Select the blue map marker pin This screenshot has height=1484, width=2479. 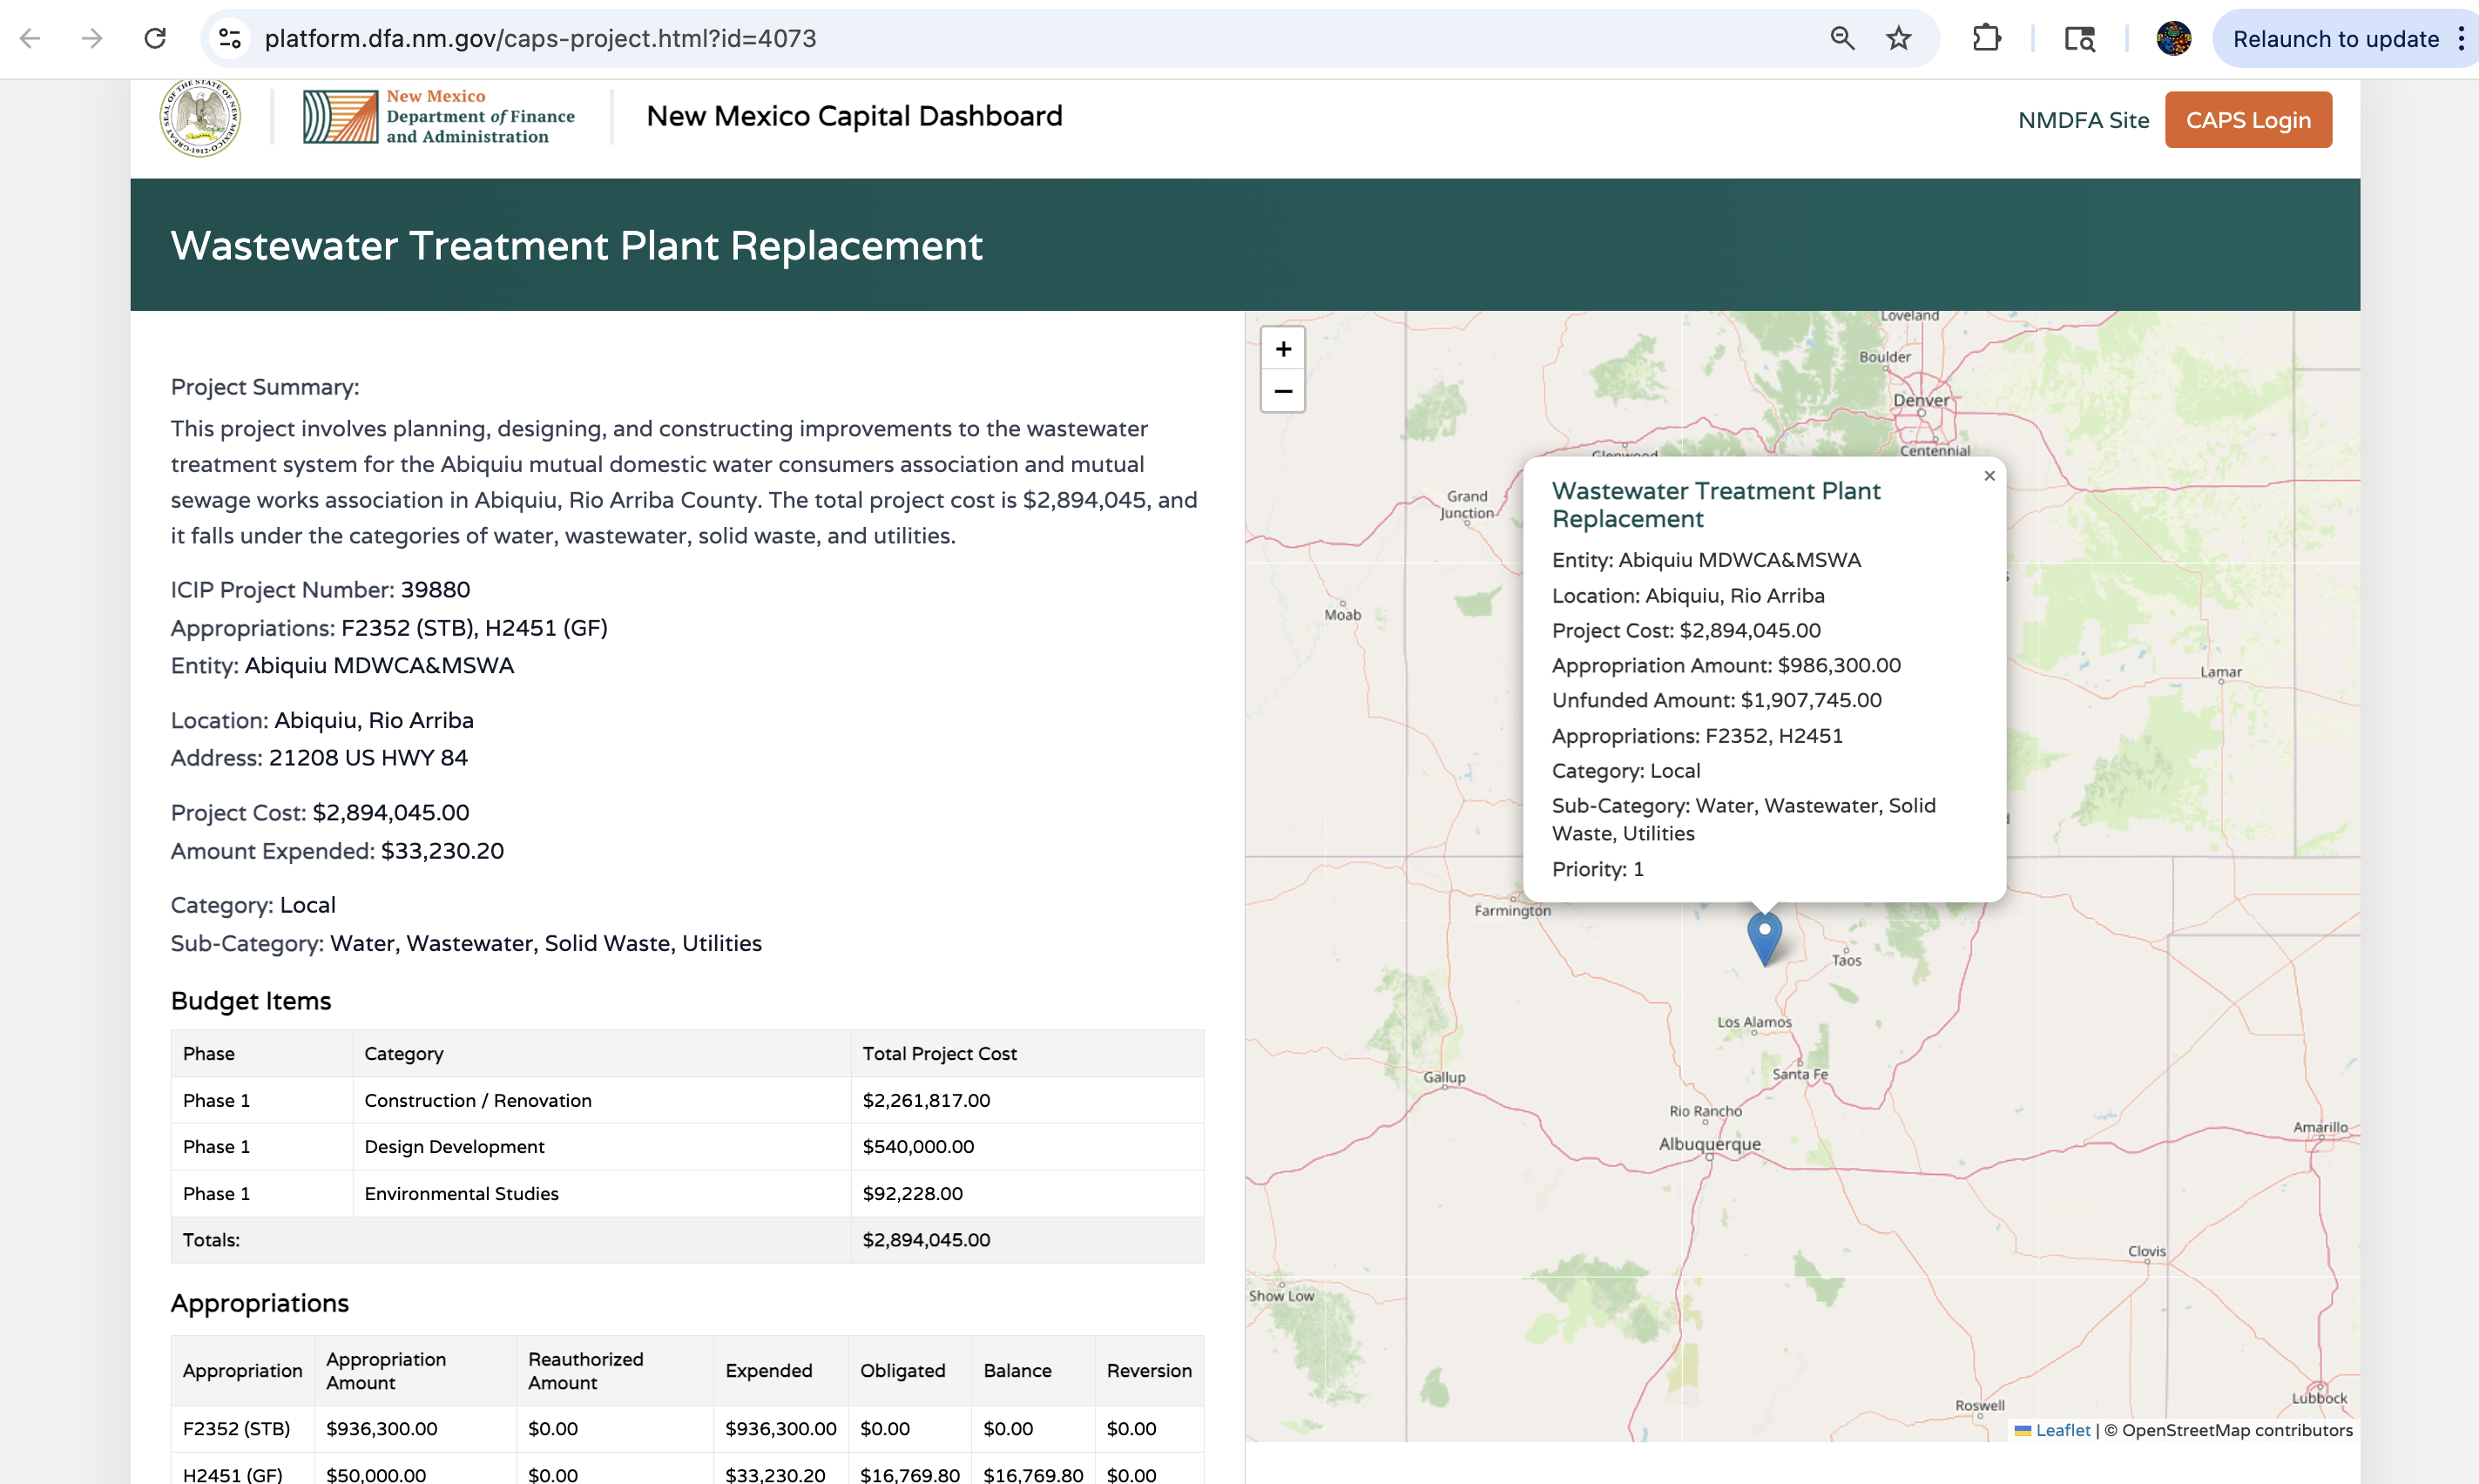pyautogui.click(x=1764, y=935)
